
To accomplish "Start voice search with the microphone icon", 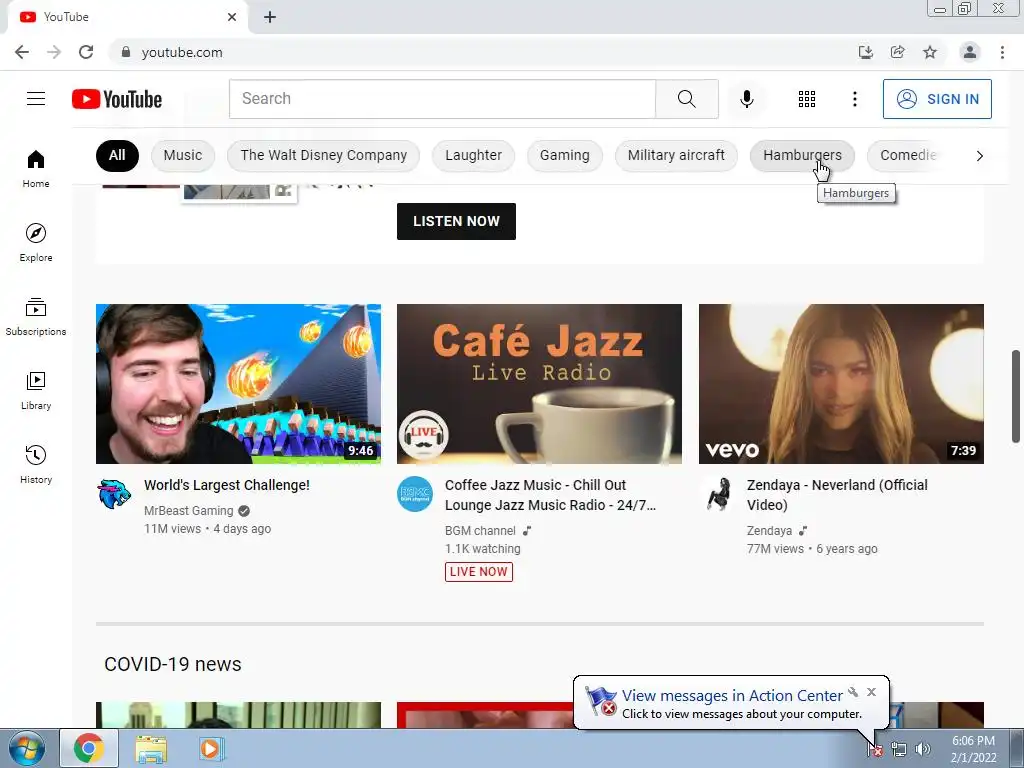I will point(746,99).
